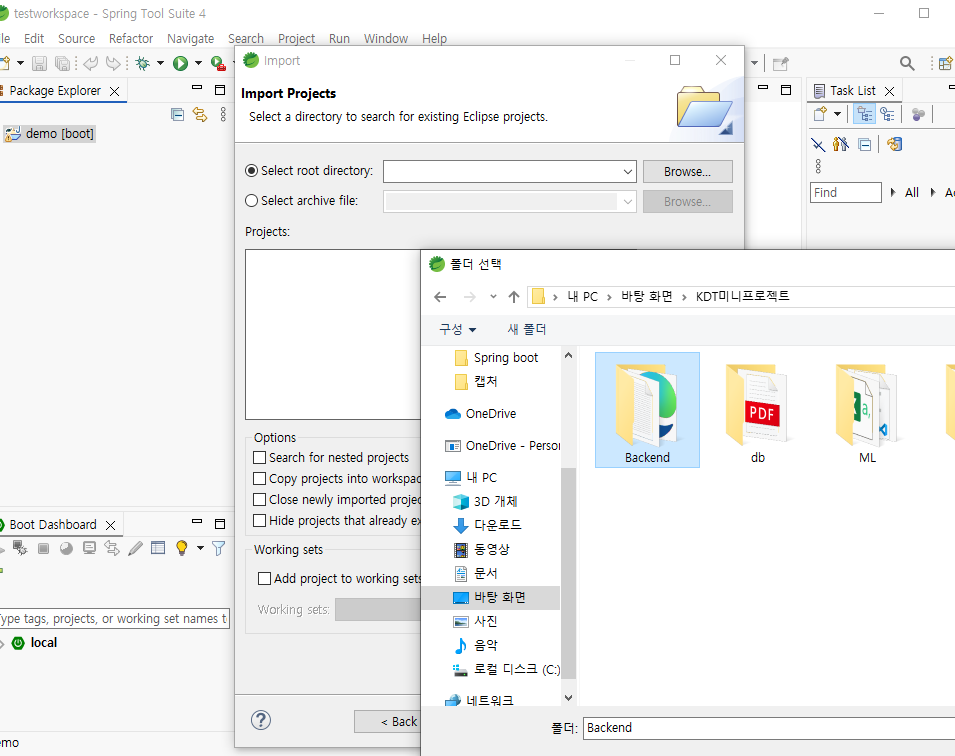Click the Debug bug icon in toolbar
Viewport: 955px width, 756px height.
[x=143, y=63]
